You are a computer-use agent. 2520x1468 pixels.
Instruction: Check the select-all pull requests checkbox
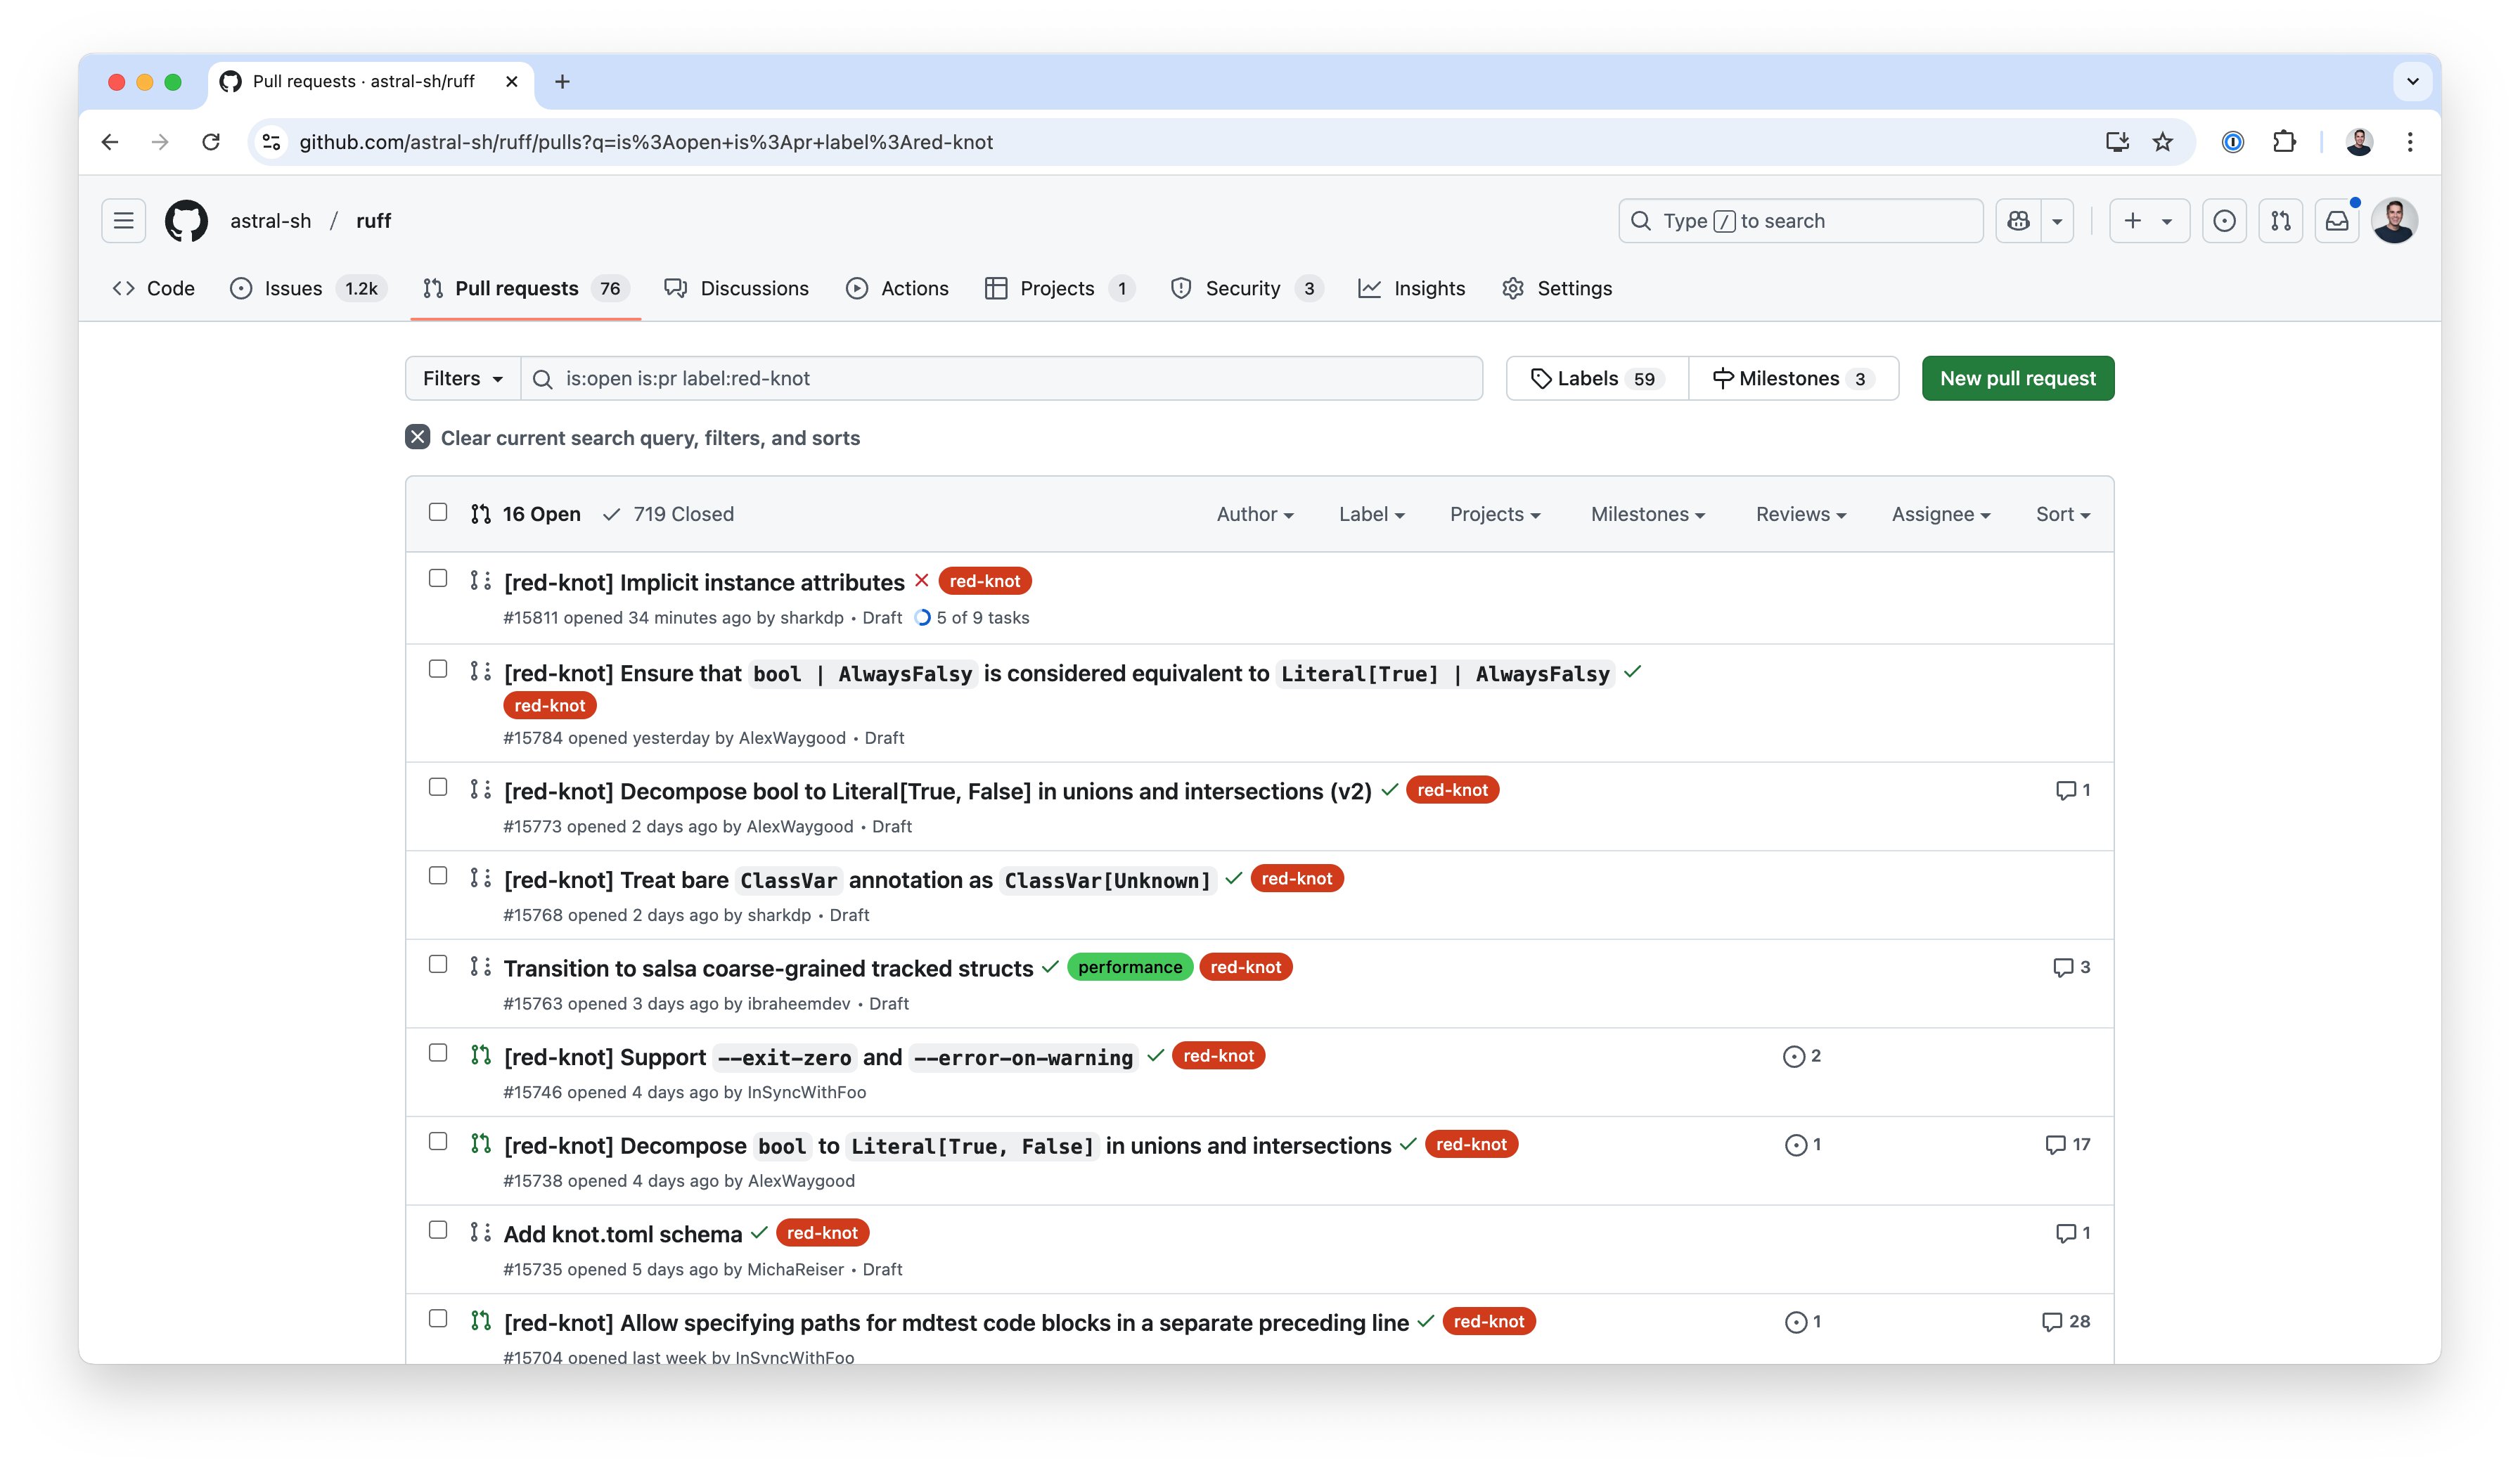[x=438, y=512]
